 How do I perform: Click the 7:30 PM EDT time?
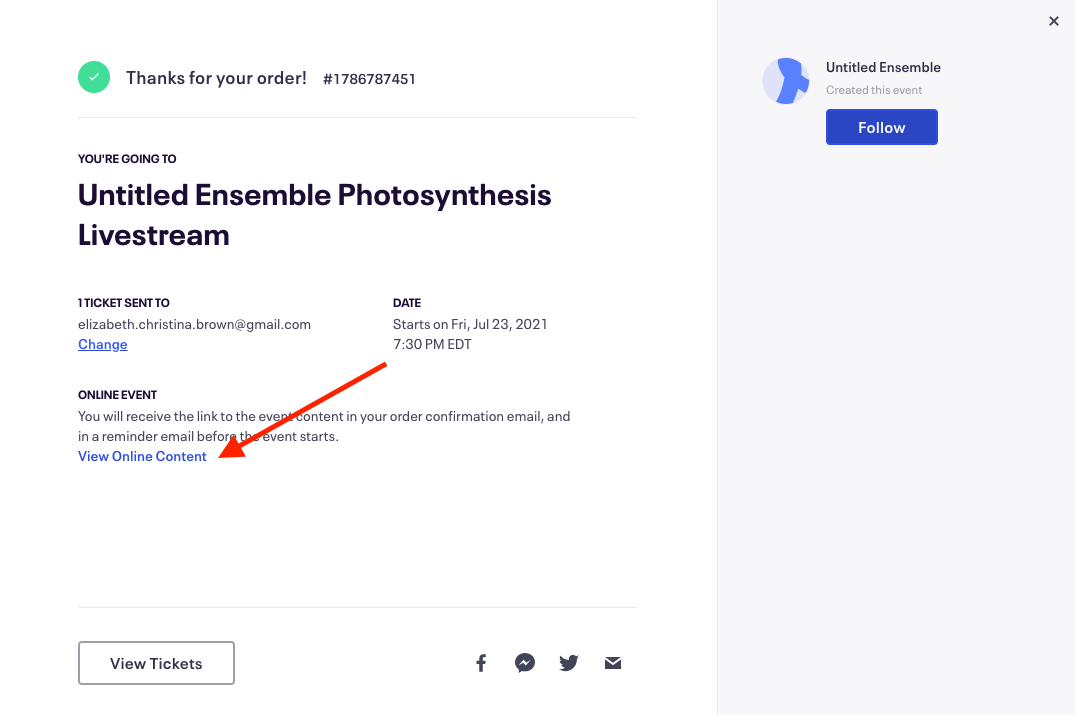[432, 344]
